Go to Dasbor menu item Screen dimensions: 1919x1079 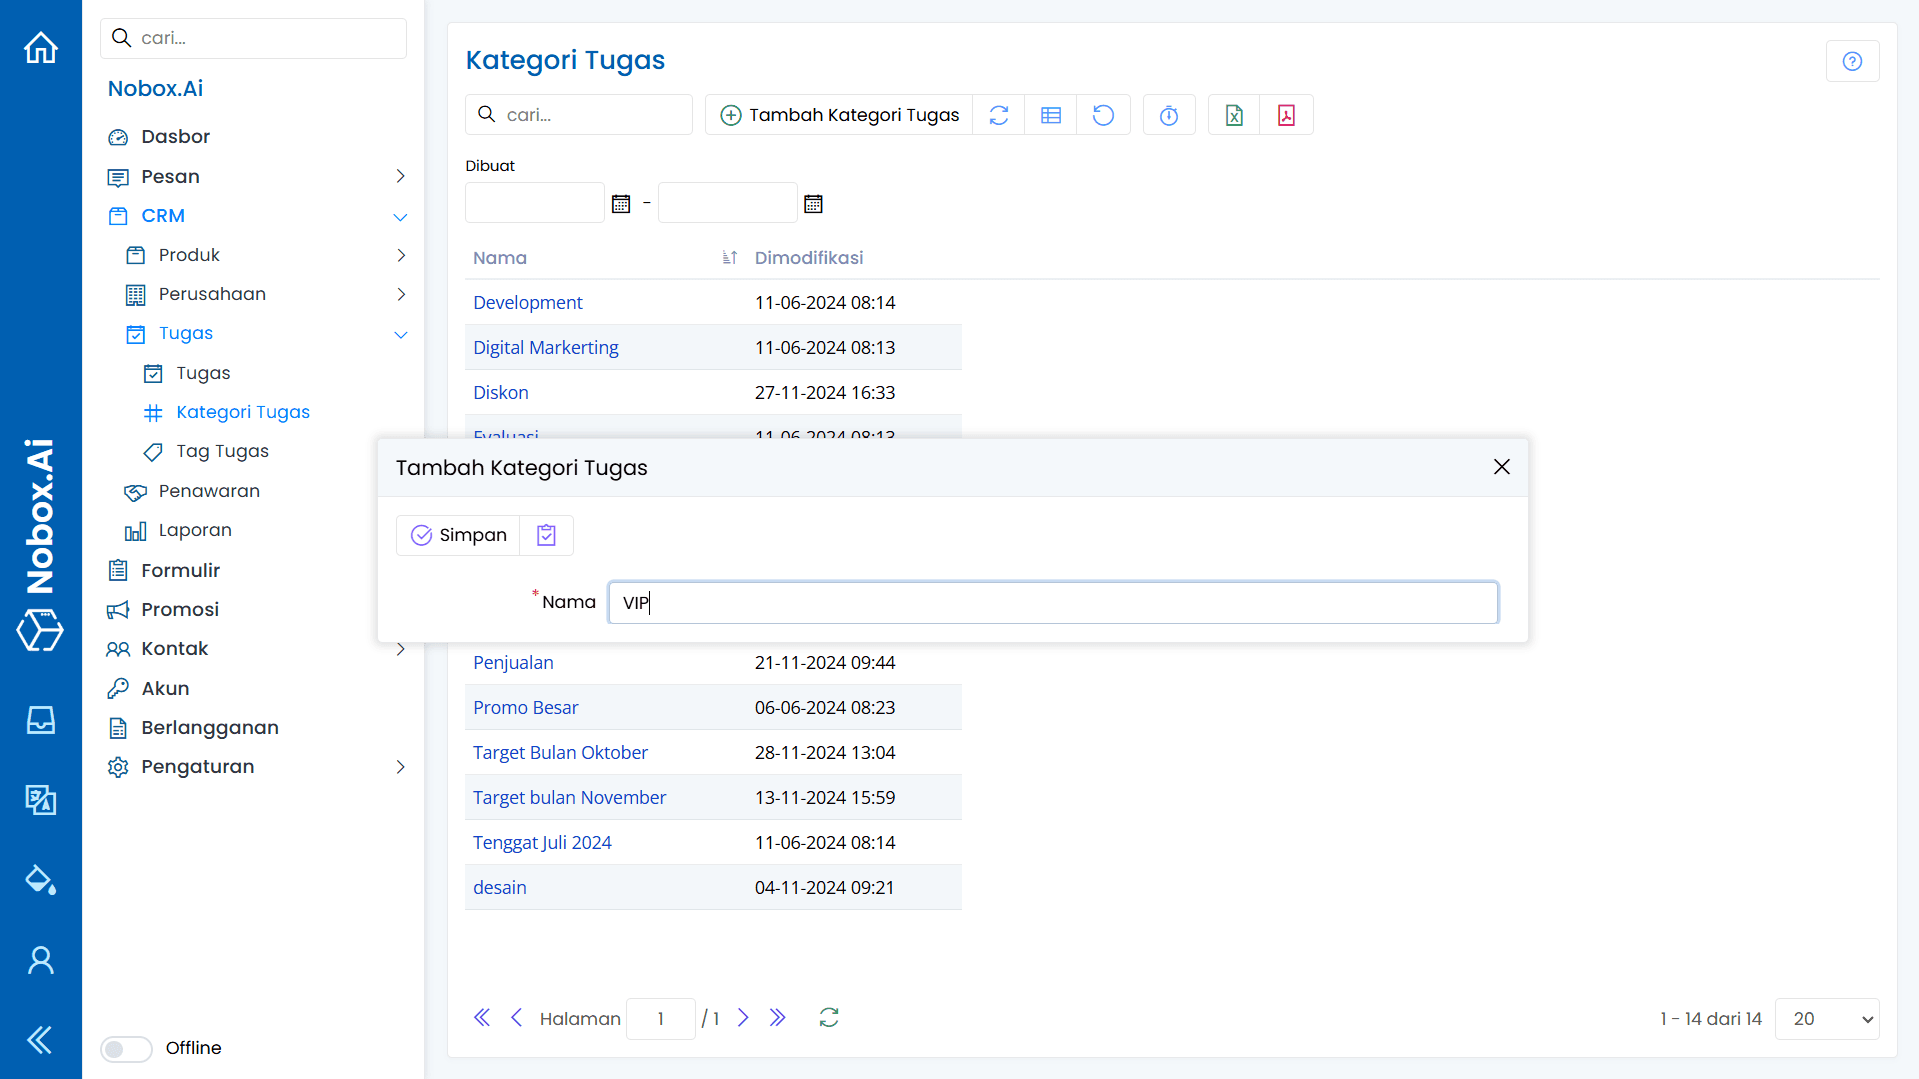(175, 136)
